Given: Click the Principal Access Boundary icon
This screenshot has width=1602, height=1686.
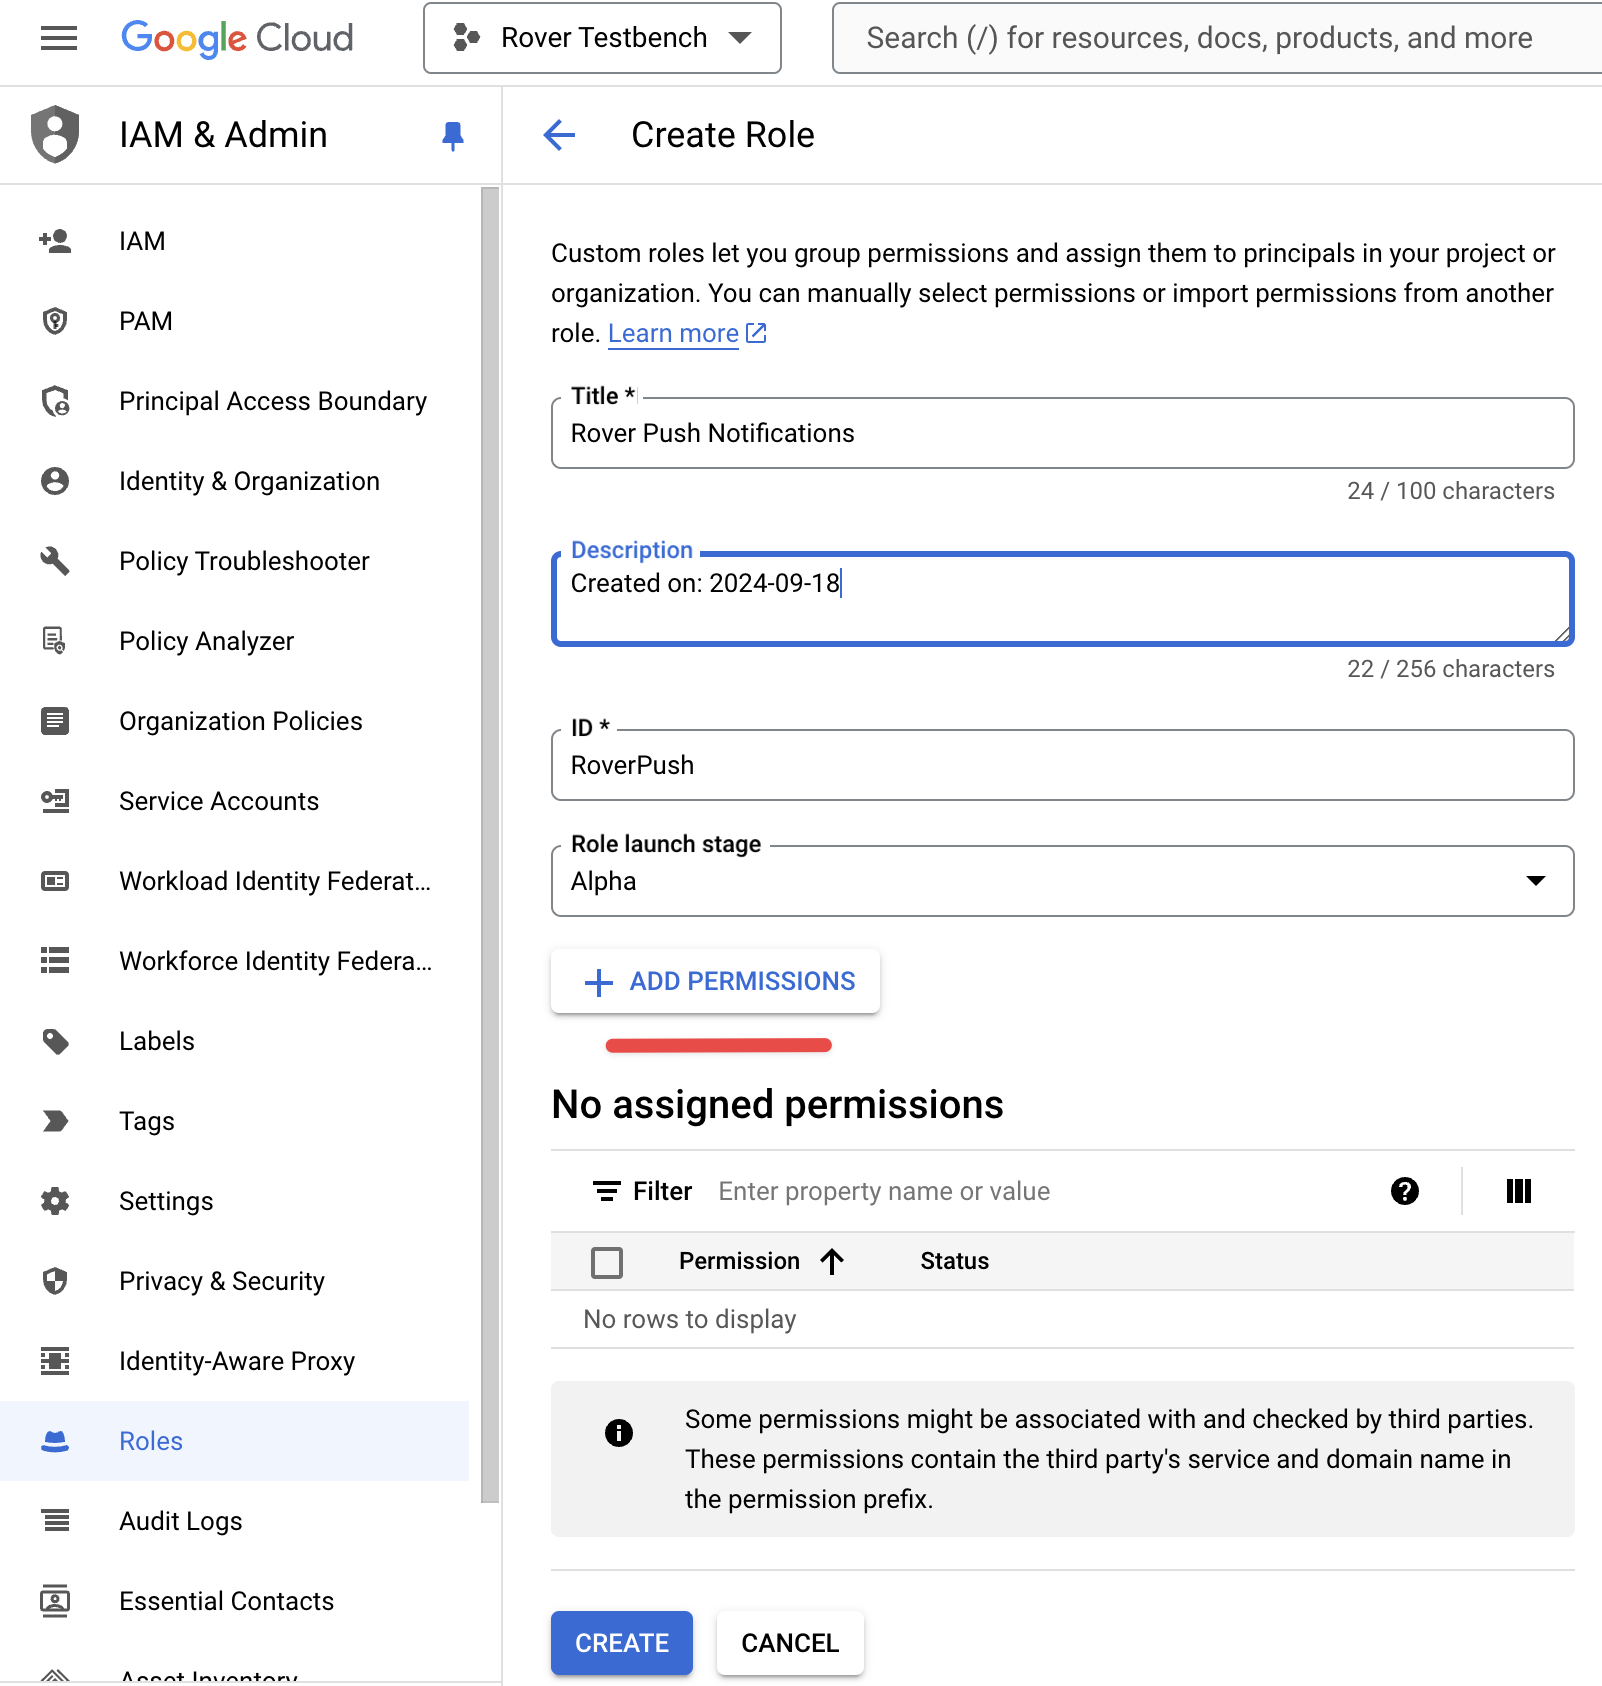Looking at the screenshot, I should tap(55, 401).
